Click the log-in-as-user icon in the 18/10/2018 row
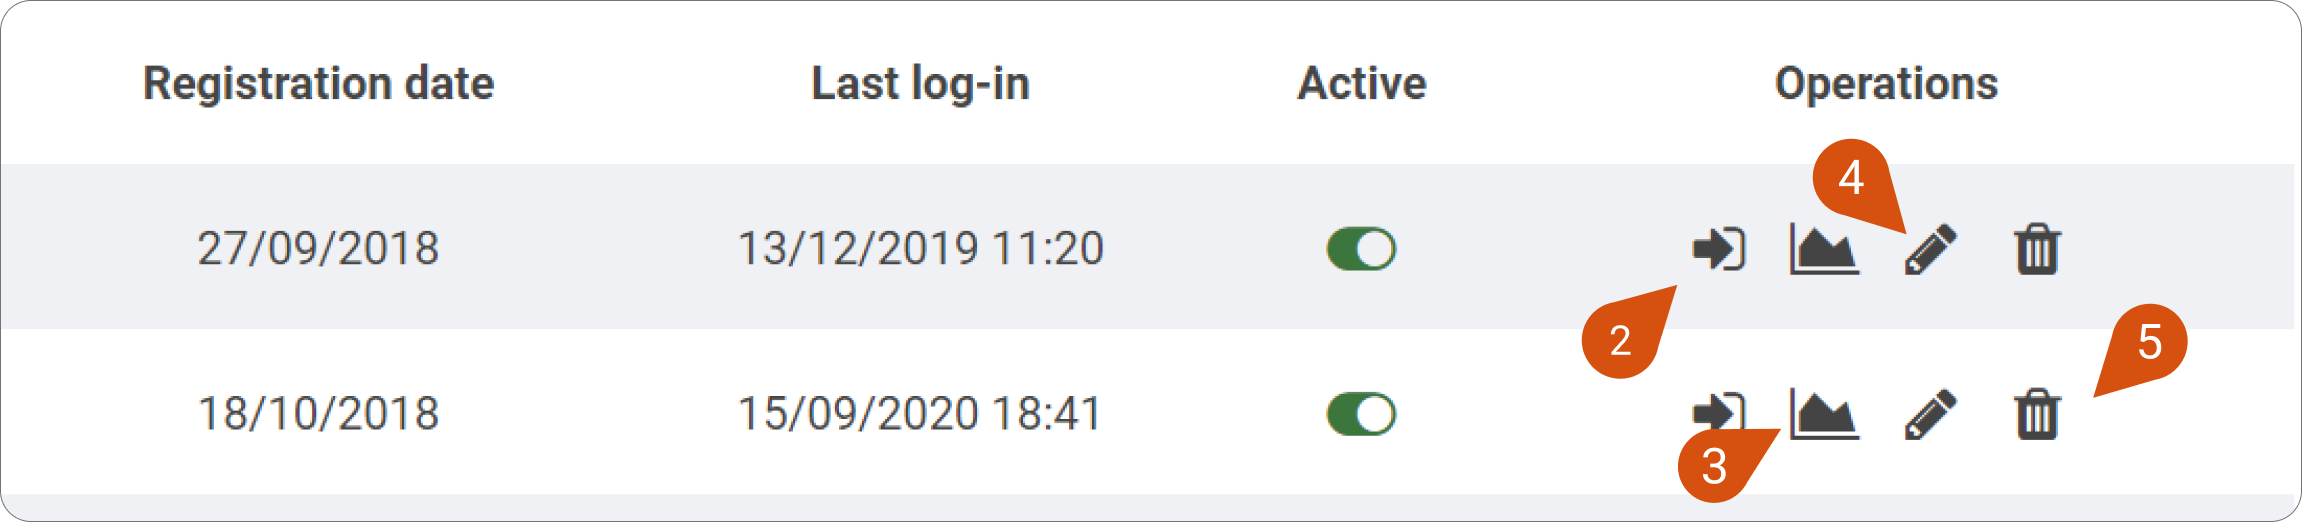The width and height of the screenshot is (2302, 522). 1719,413
